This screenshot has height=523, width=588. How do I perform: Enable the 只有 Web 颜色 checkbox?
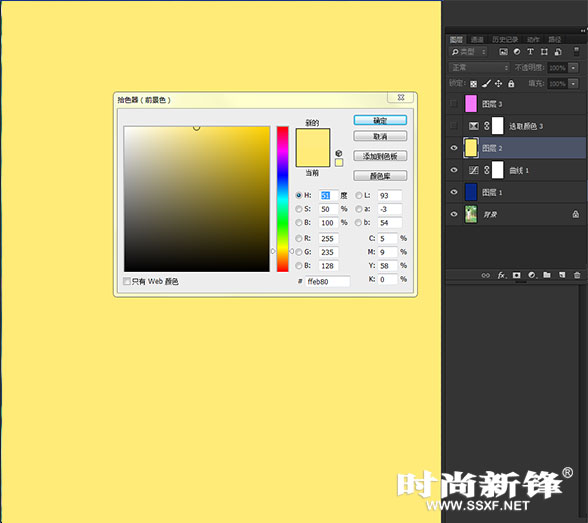[127, 281]
